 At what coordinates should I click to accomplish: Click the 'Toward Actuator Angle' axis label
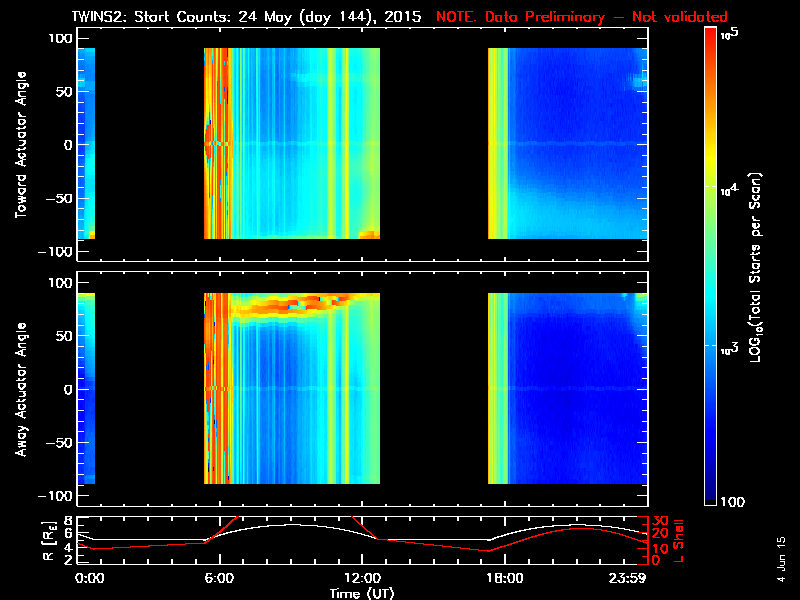[x=21, y=145]
